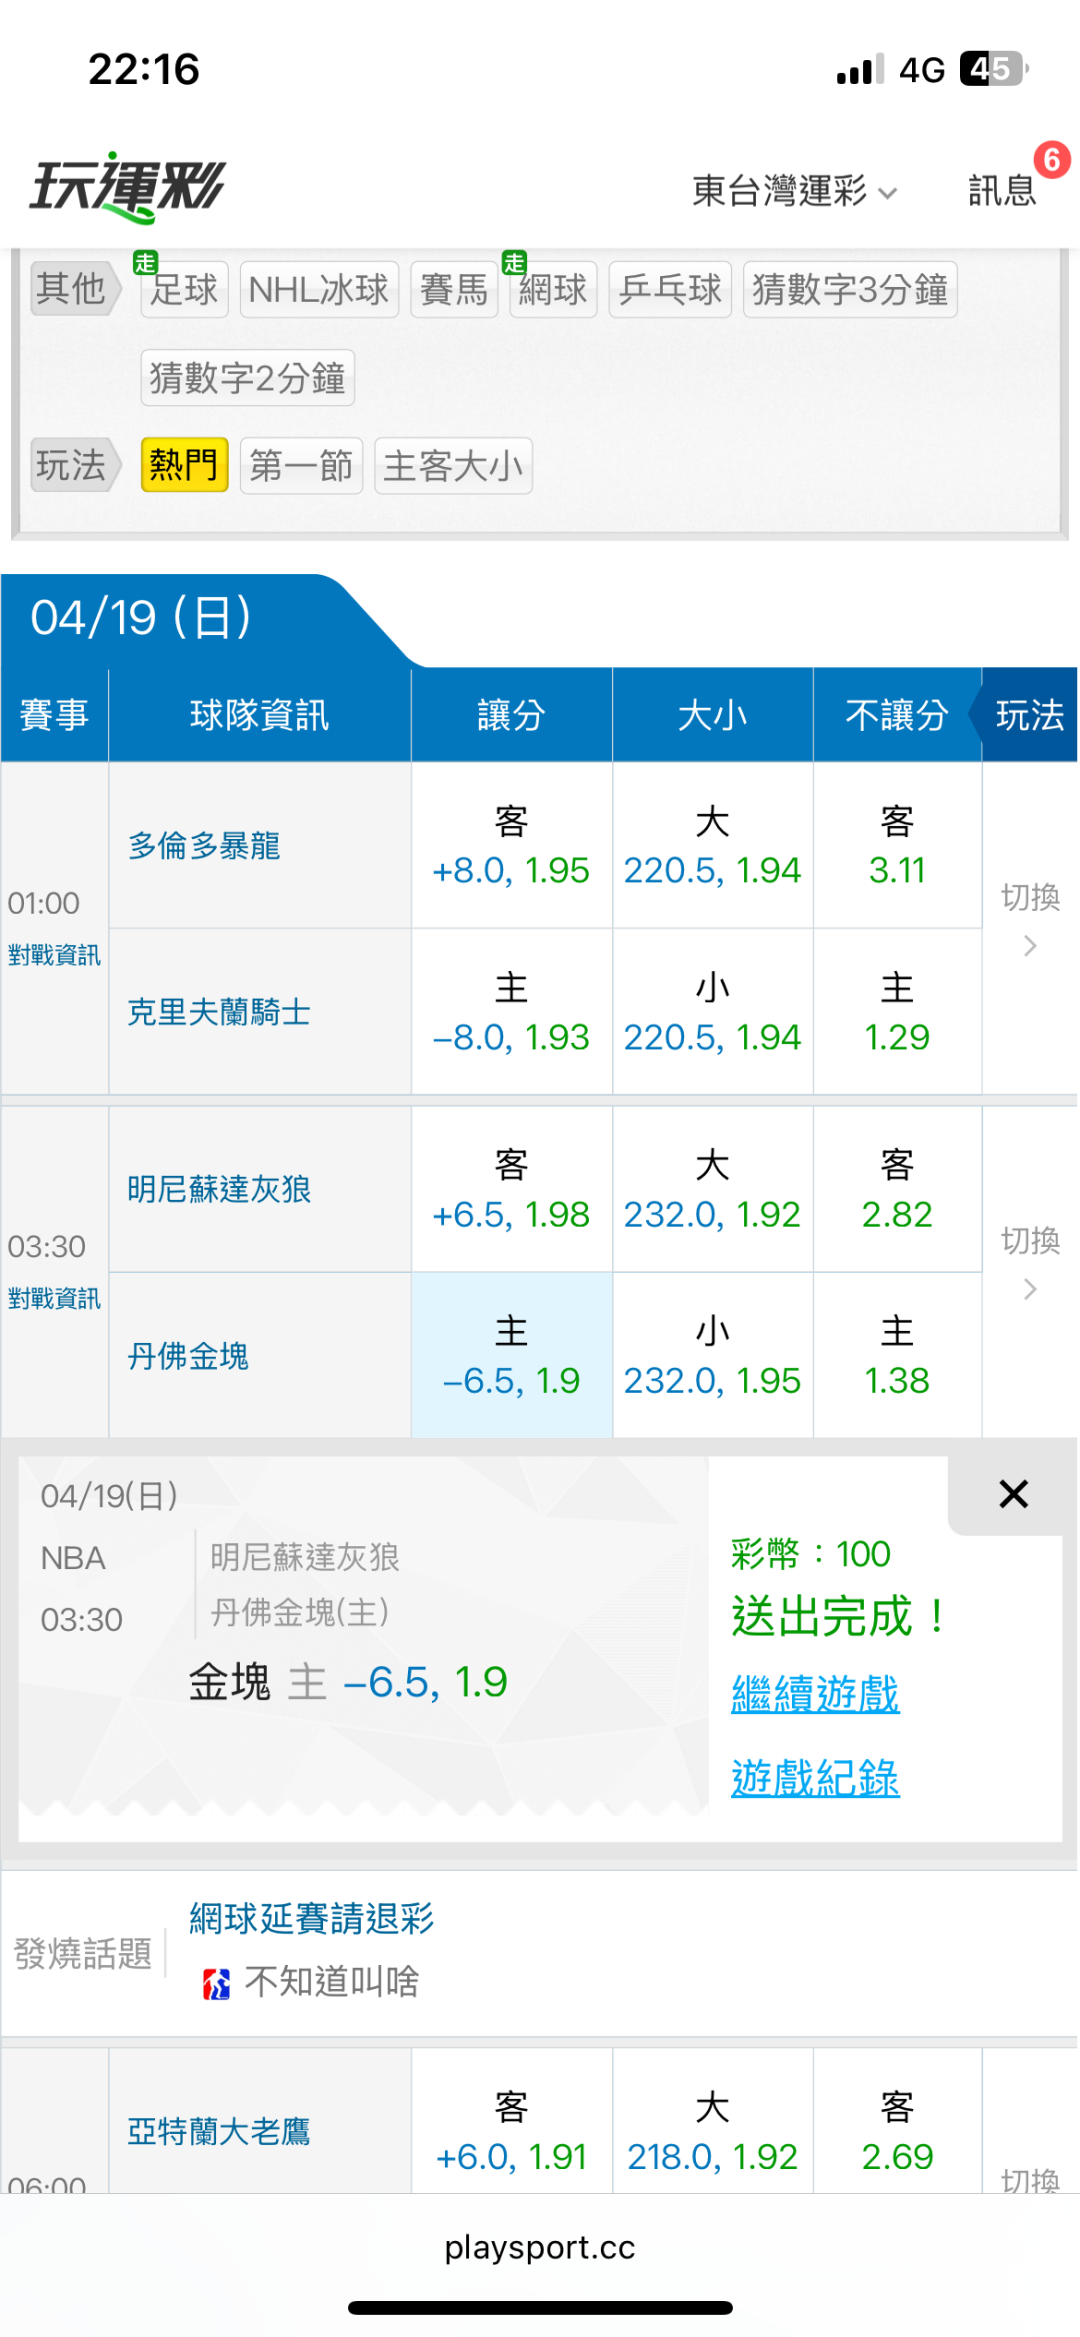Open the 遊戲紀錄 link
The image size is (1080, 2337).
[x=815, y=1778]
